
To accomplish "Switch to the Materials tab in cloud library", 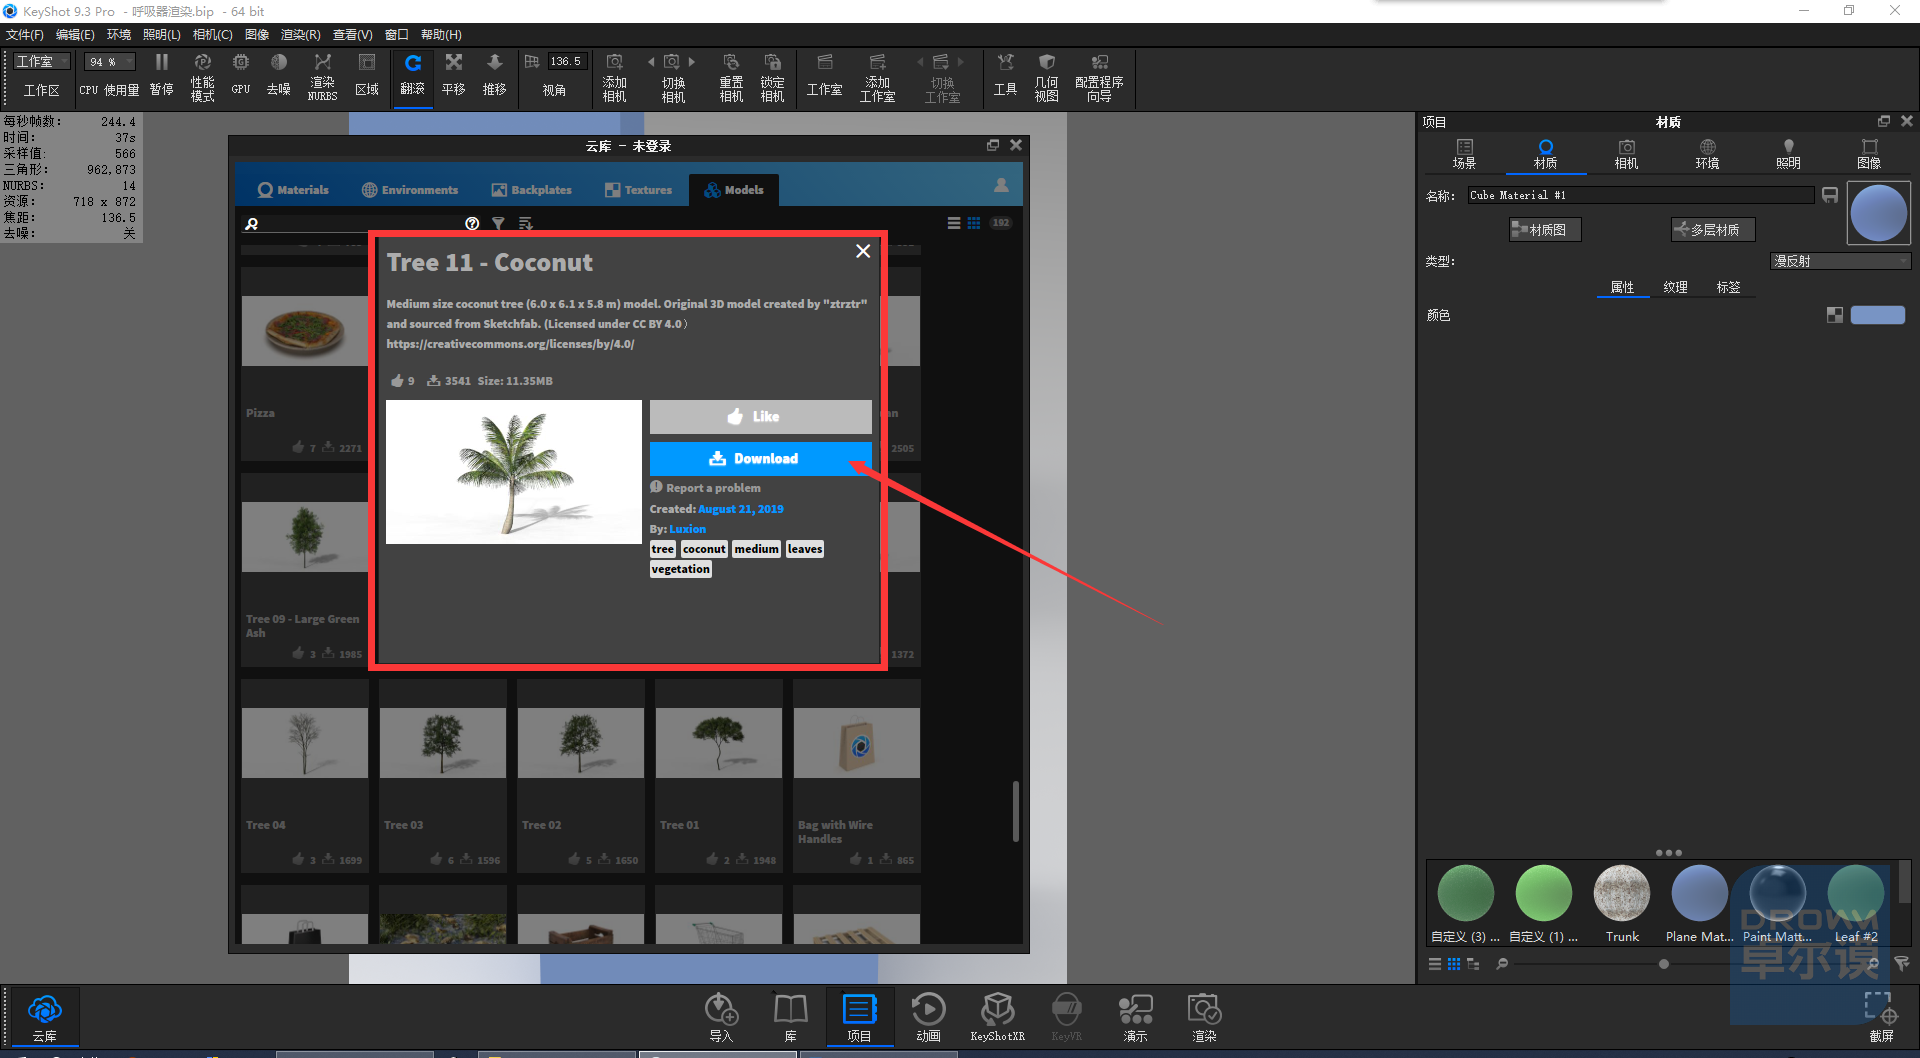I will pos(293,189).
